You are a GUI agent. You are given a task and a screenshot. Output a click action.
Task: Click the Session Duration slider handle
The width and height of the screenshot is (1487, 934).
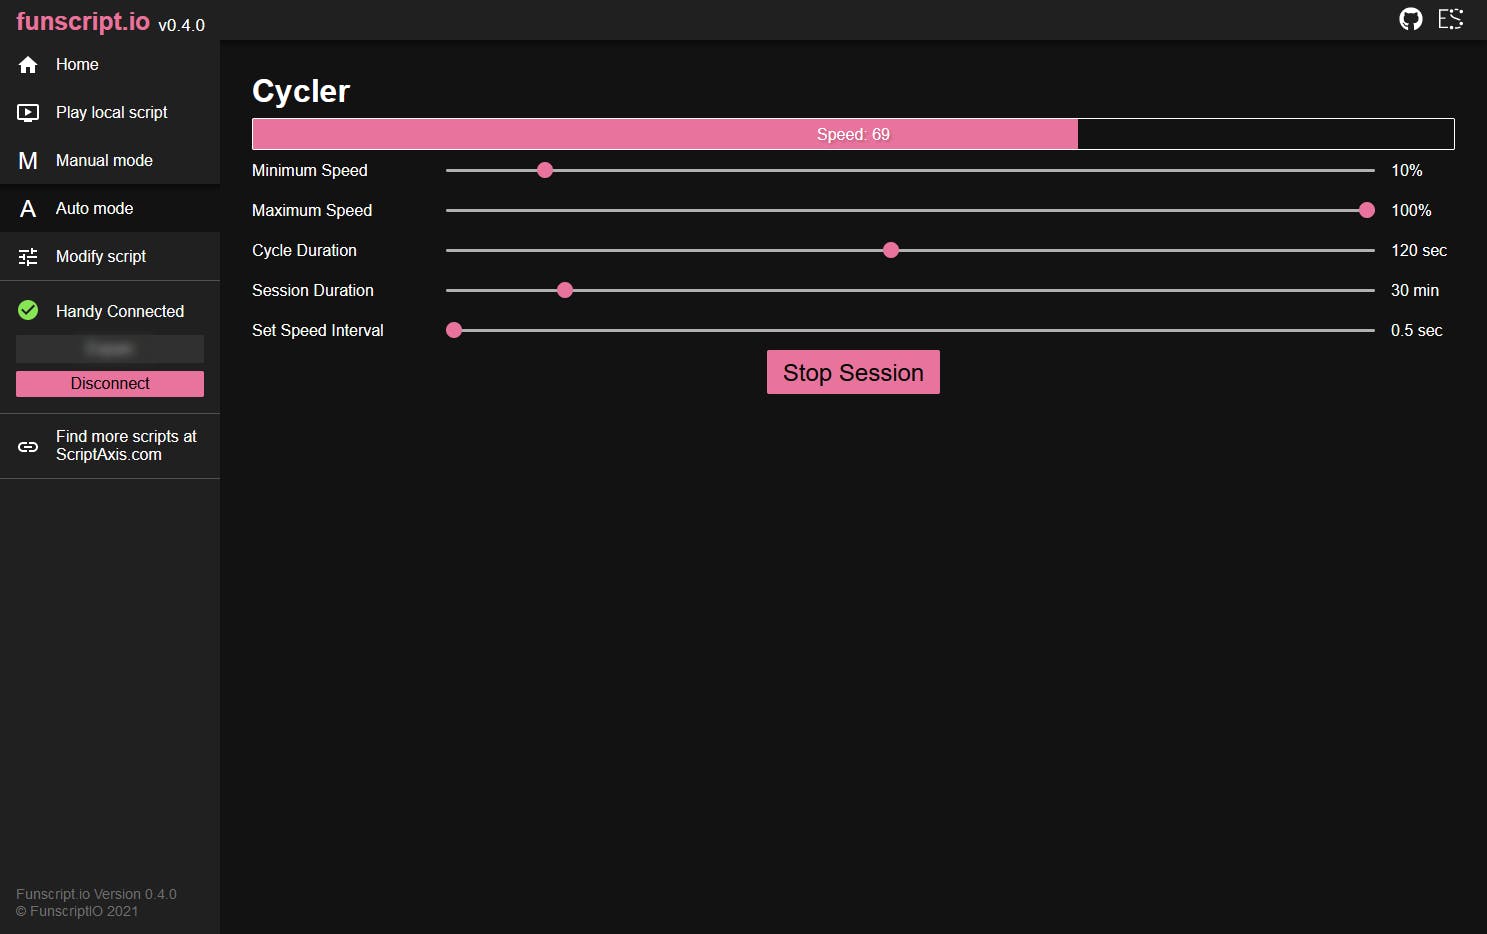pos(565,290)
